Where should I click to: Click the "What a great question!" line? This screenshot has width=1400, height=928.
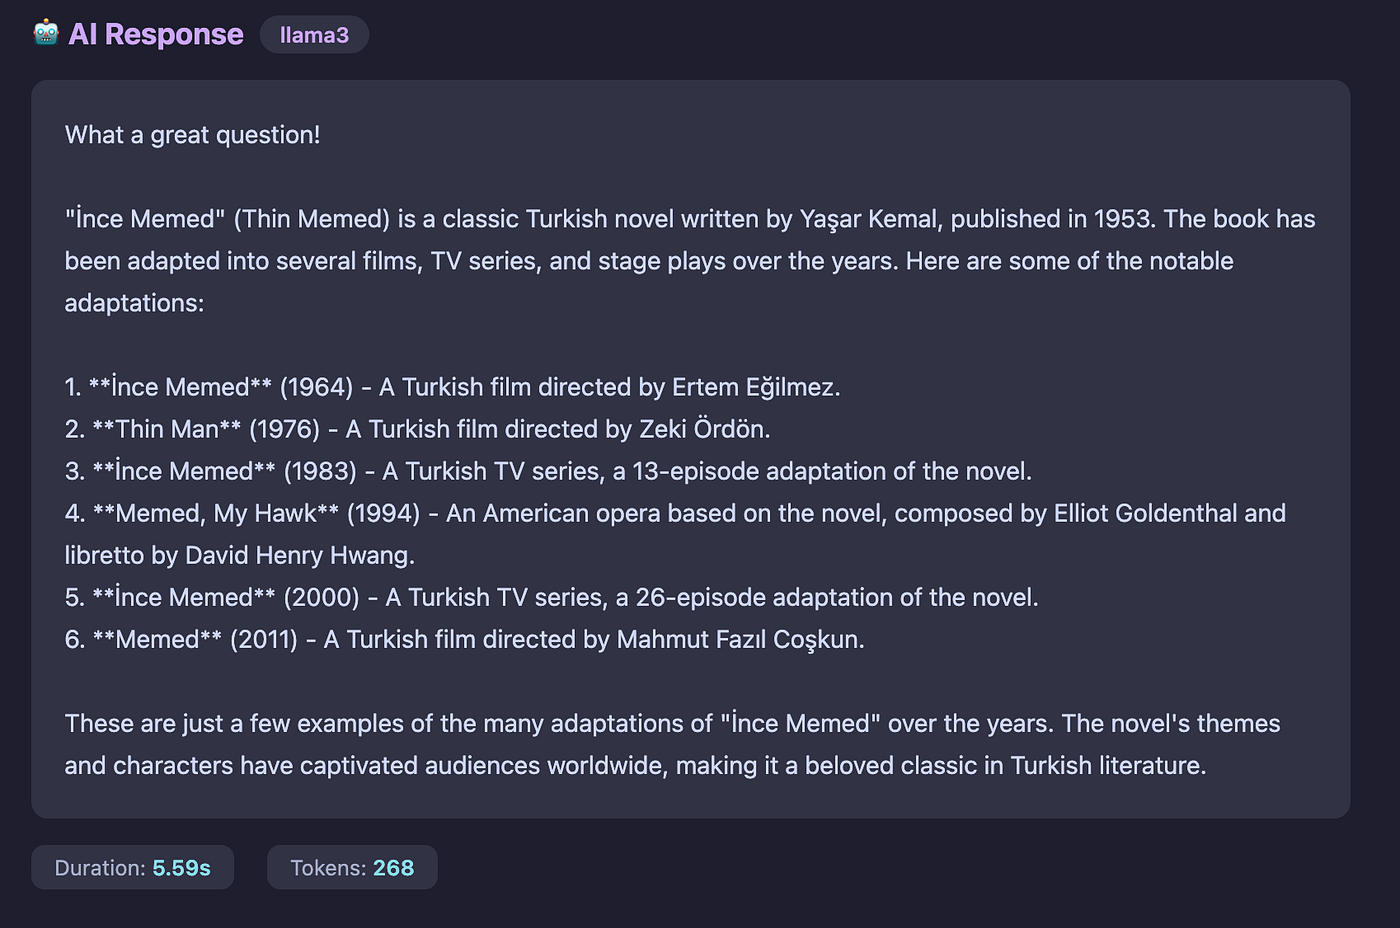coord(192,135)
